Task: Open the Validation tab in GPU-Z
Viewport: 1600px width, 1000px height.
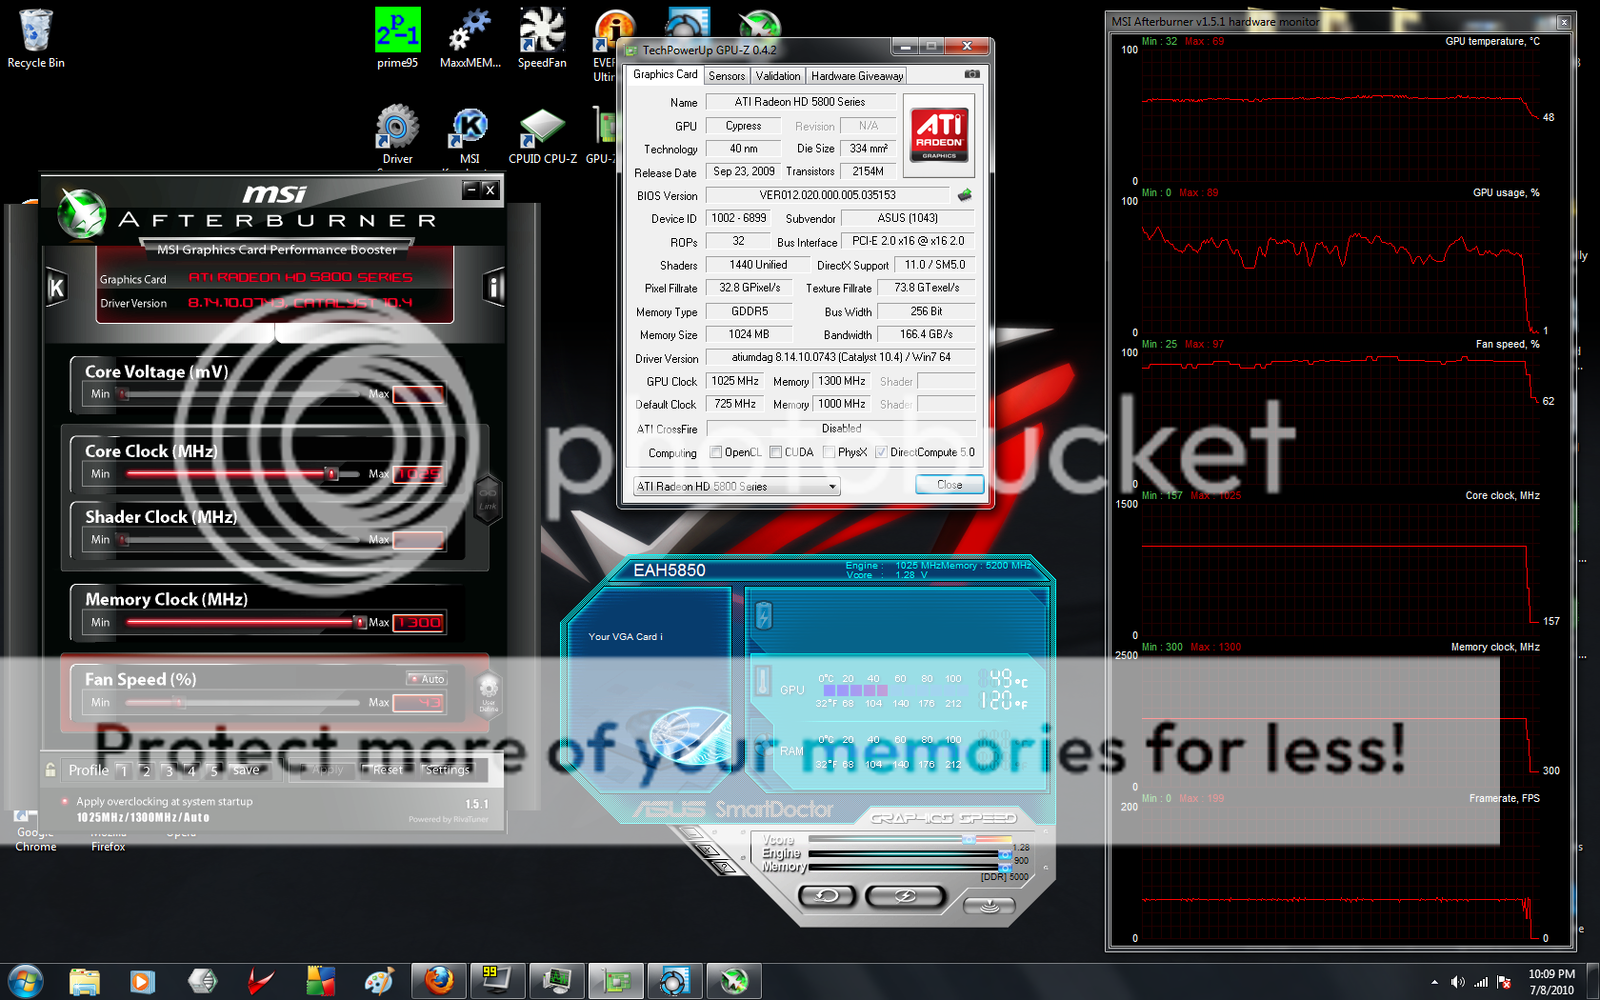Action: coord(778,76)
